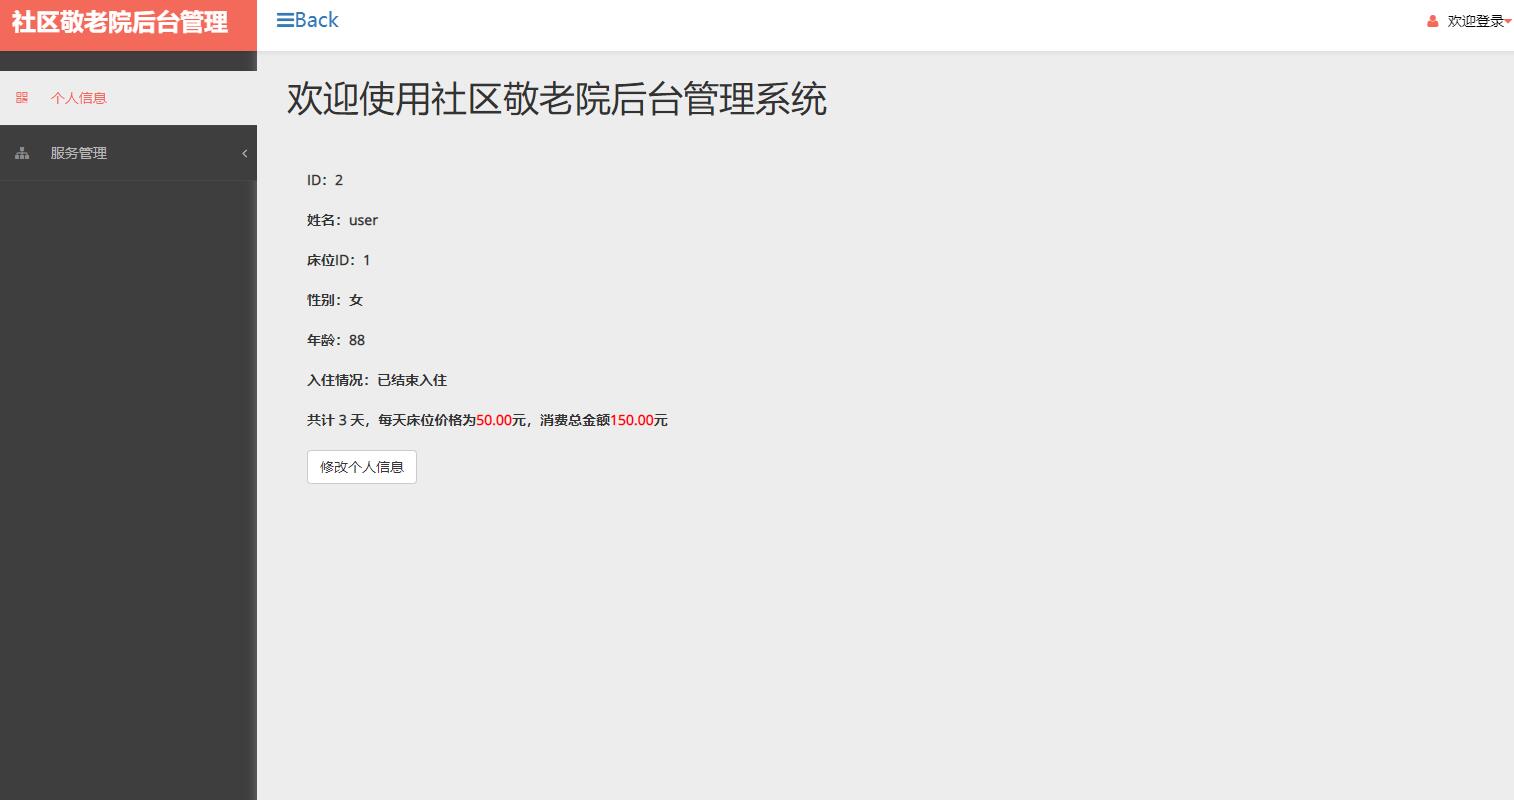Click the user avatar icon near 欢迎登录
The image size is (1514, 800).
(1432, 20)
